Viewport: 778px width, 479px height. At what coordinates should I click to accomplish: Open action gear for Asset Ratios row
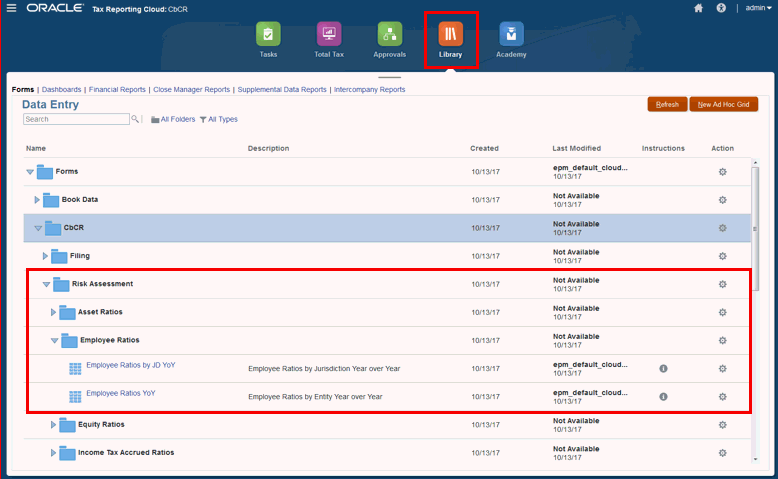point(722,312)
